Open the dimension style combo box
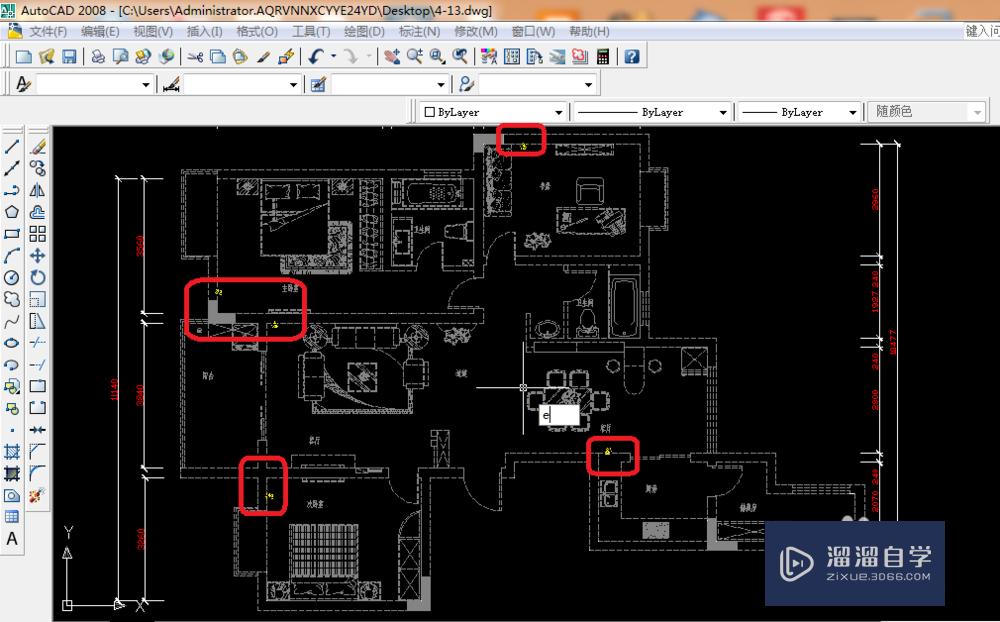This screenshot has width=1000, height=622. pyautogui.click(x=242, y=84)
